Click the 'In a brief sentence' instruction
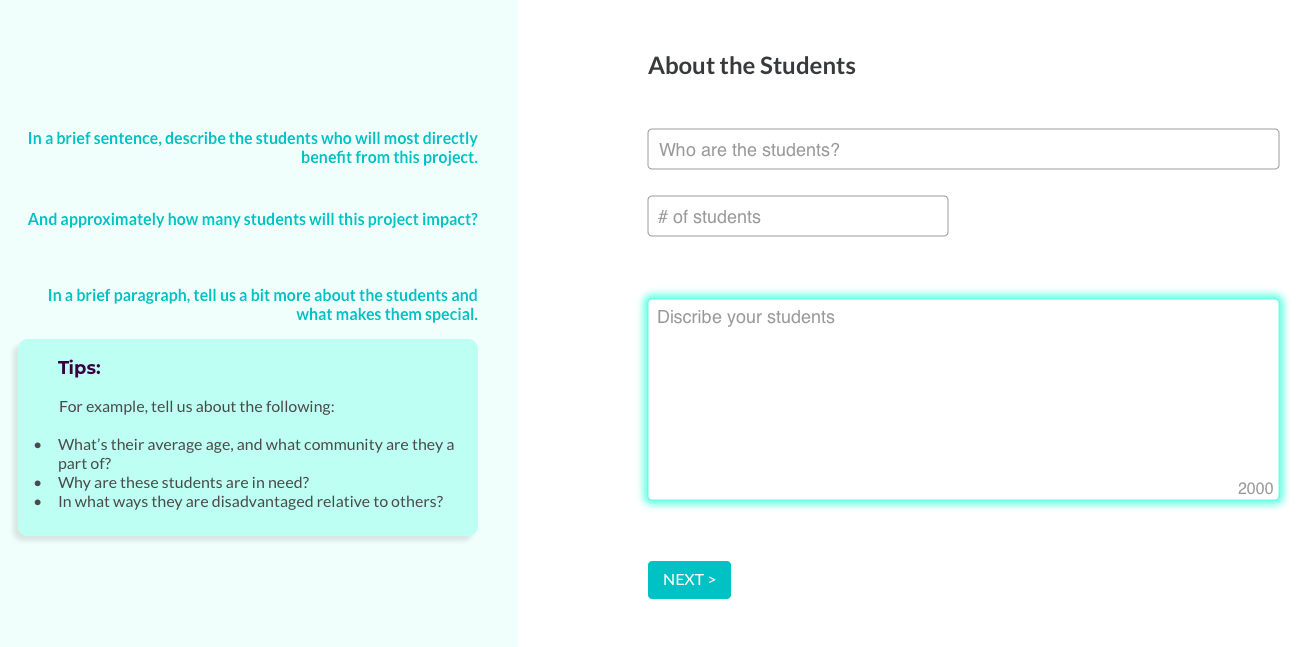 click(x=252, y=138)
